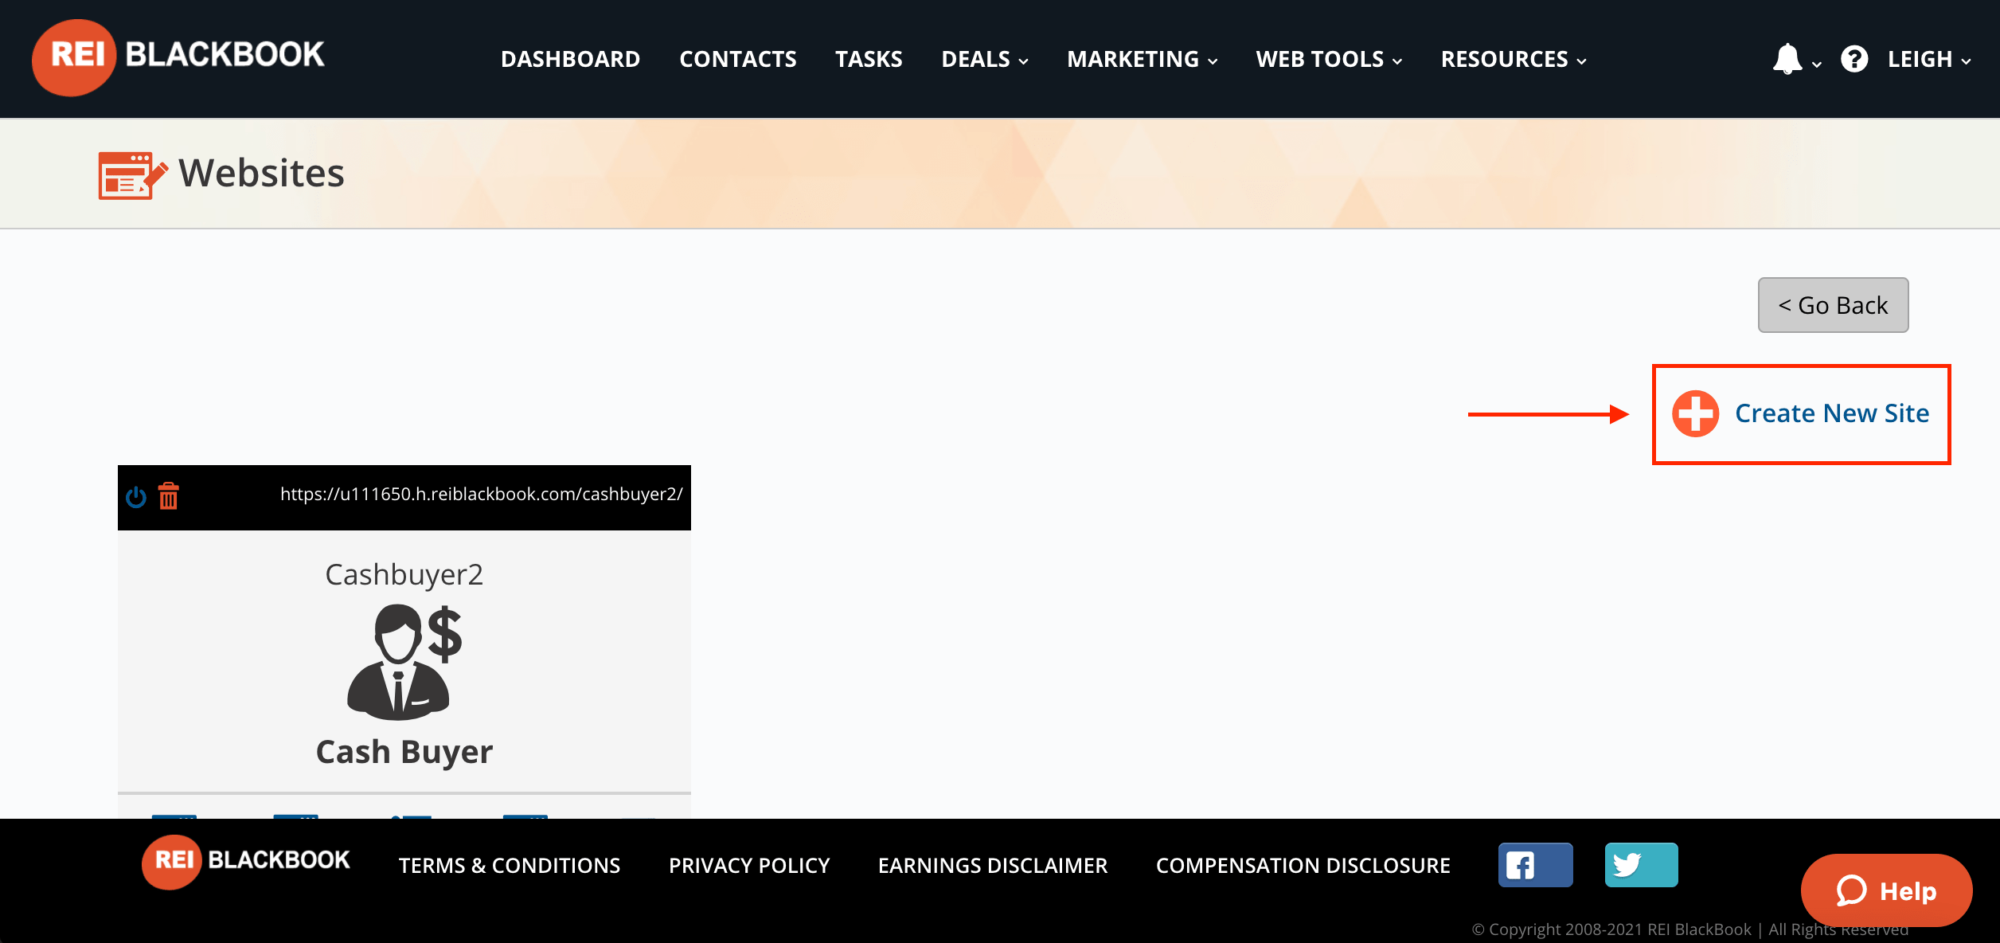Click the Websites page icon
Image resolution: width=2000 pixels, height=943 pixels.
[132, 175]
